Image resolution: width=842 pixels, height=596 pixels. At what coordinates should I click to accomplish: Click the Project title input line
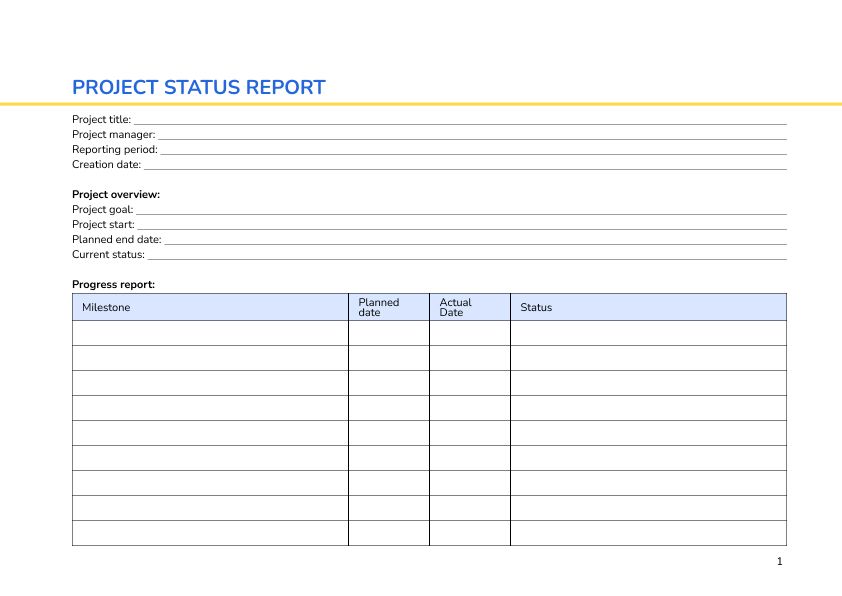click(x=450, y=118)
